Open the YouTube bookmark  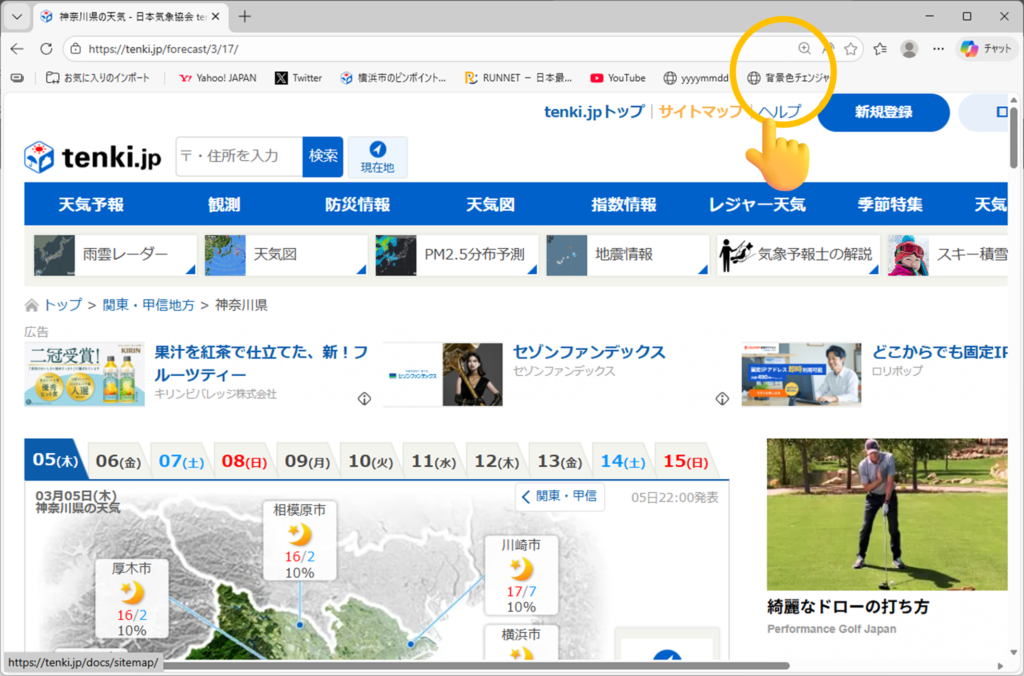[617, 78]
